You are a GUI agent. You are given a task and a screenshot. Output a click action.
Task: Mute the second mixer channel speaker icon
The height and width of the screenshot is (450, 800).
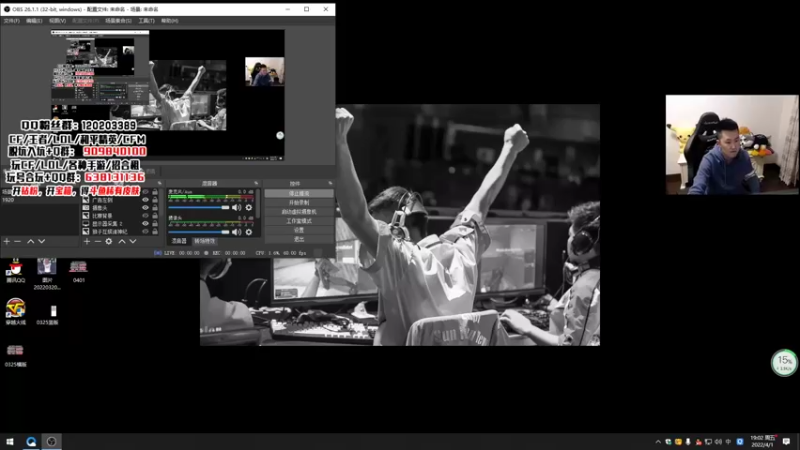point(237,232)
